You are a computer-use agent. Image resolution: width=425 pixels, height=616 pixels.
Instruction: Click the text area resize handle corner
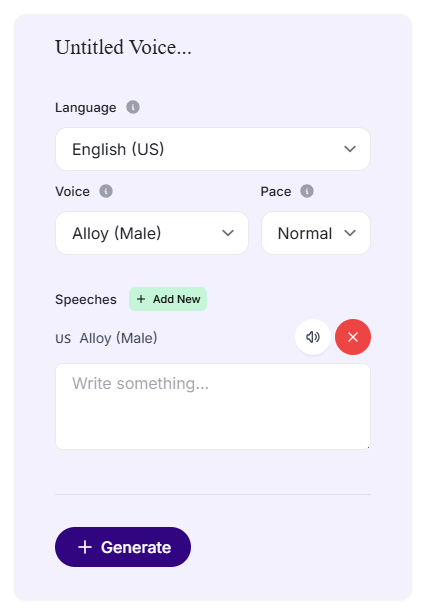click(x=368, y=446)
